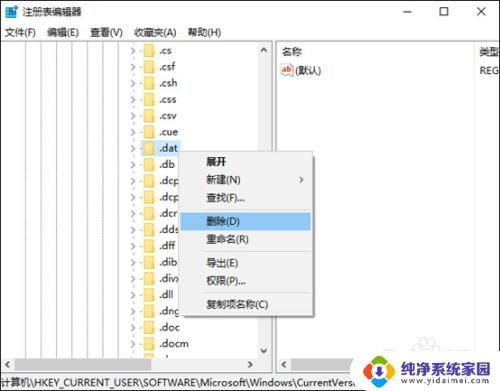Image resolution: width=500 pixels, height=391 pixels.
Task: Select the .dcr tree key label
Action: click(x=168, y=213)
